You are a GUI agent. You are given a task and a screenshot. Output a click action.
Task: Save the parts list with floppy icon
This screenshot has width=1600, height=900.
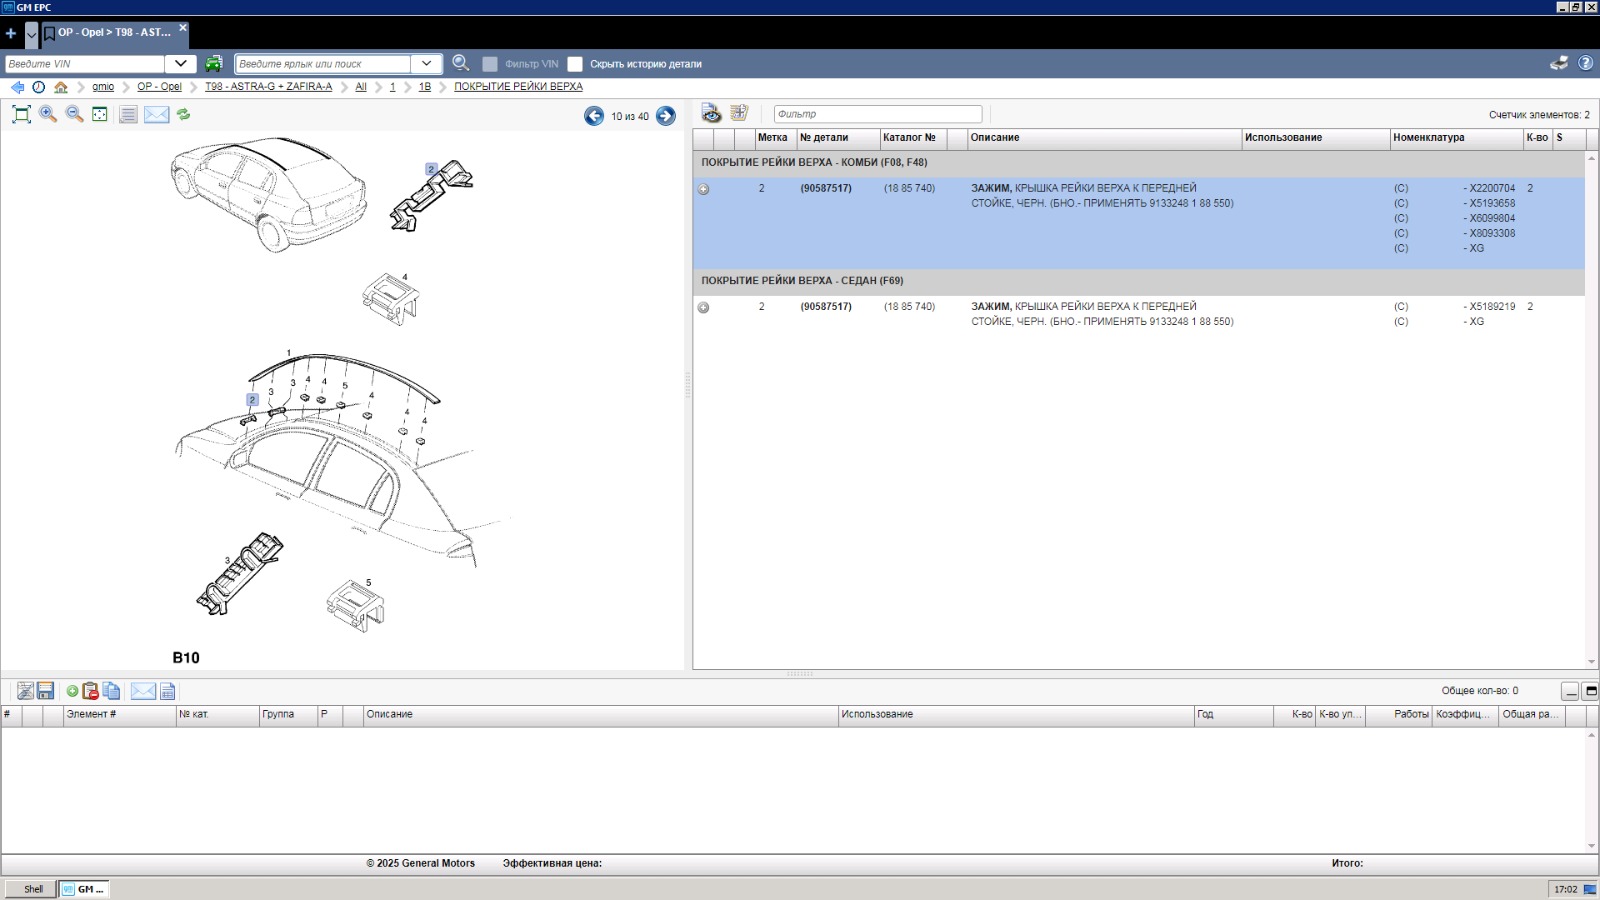(46, 691)
